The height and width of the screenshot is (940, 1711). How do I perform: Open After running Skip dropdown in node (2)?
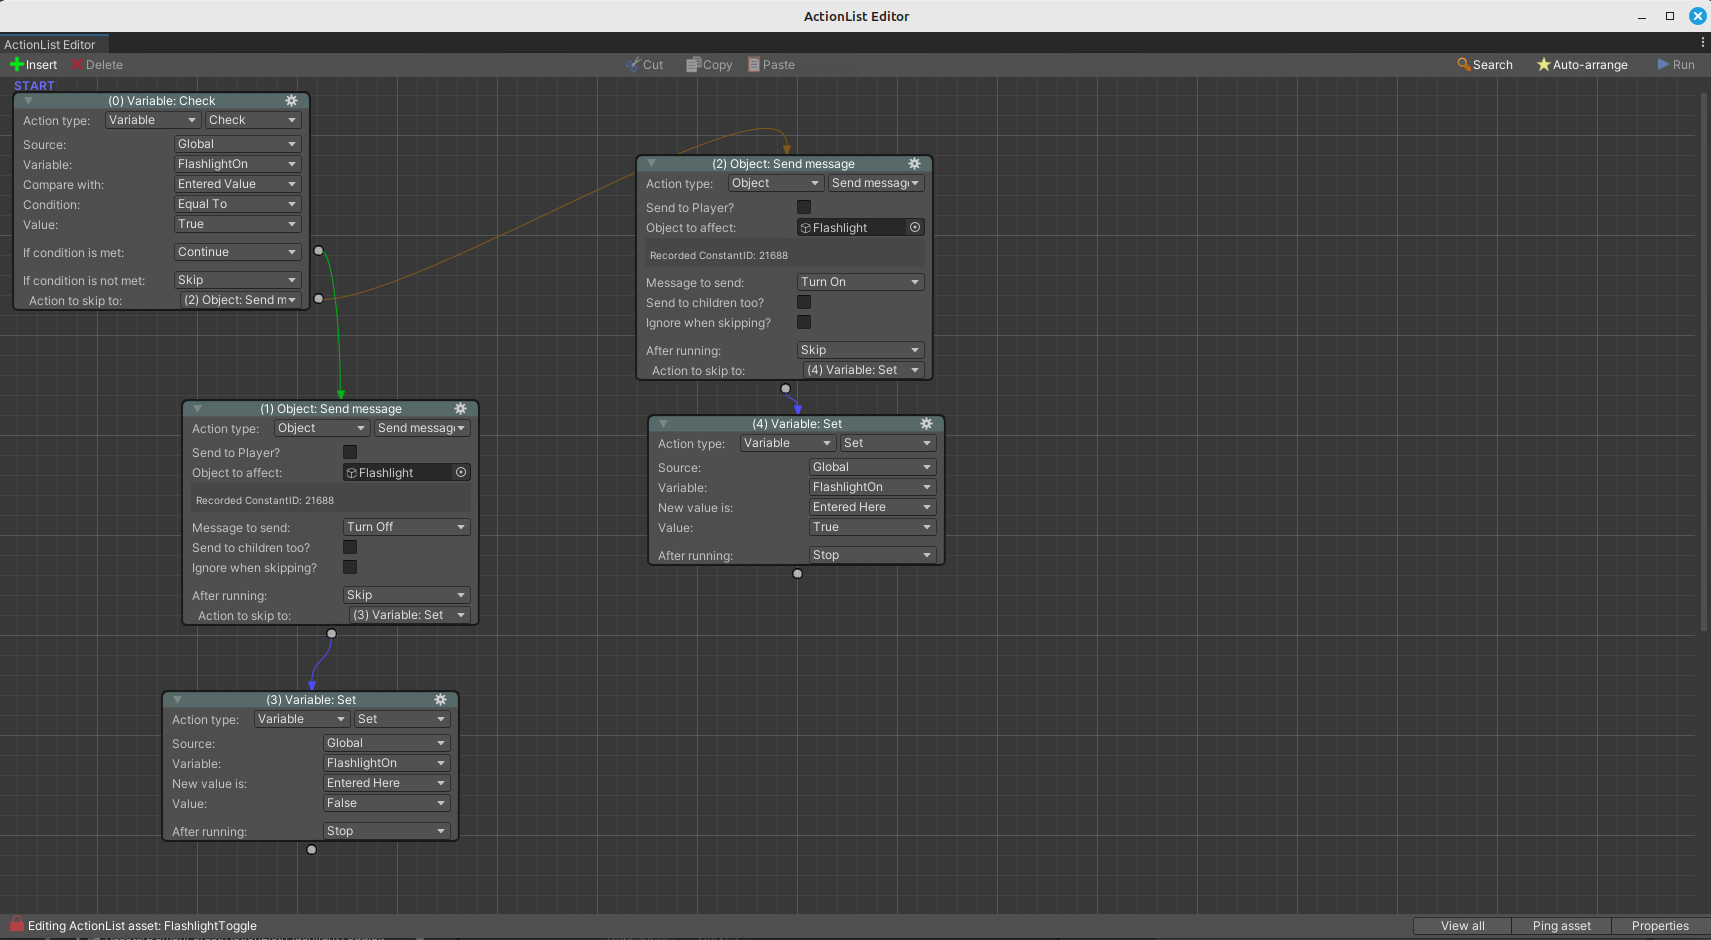(860, 350)
